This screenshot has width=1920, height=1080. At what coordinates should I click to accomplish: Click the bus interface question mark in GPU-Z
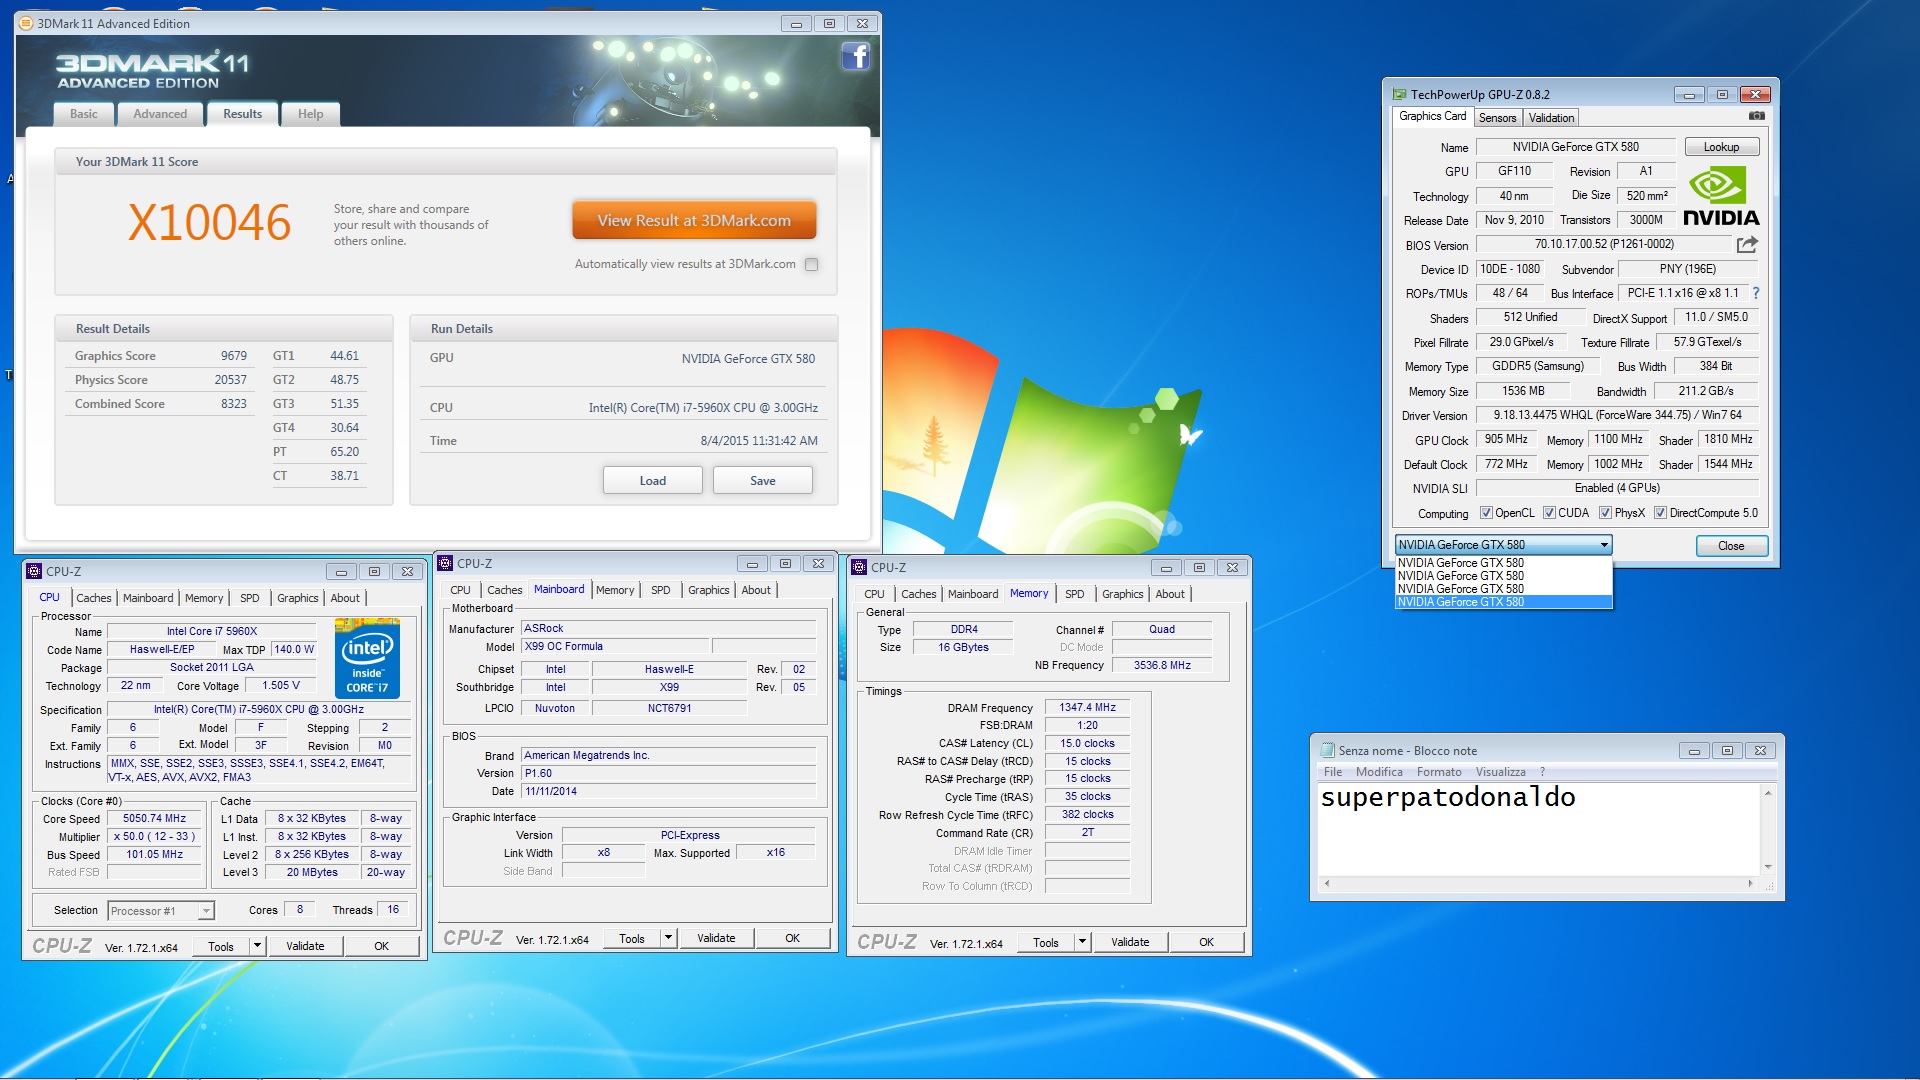tap(1755, 293)
